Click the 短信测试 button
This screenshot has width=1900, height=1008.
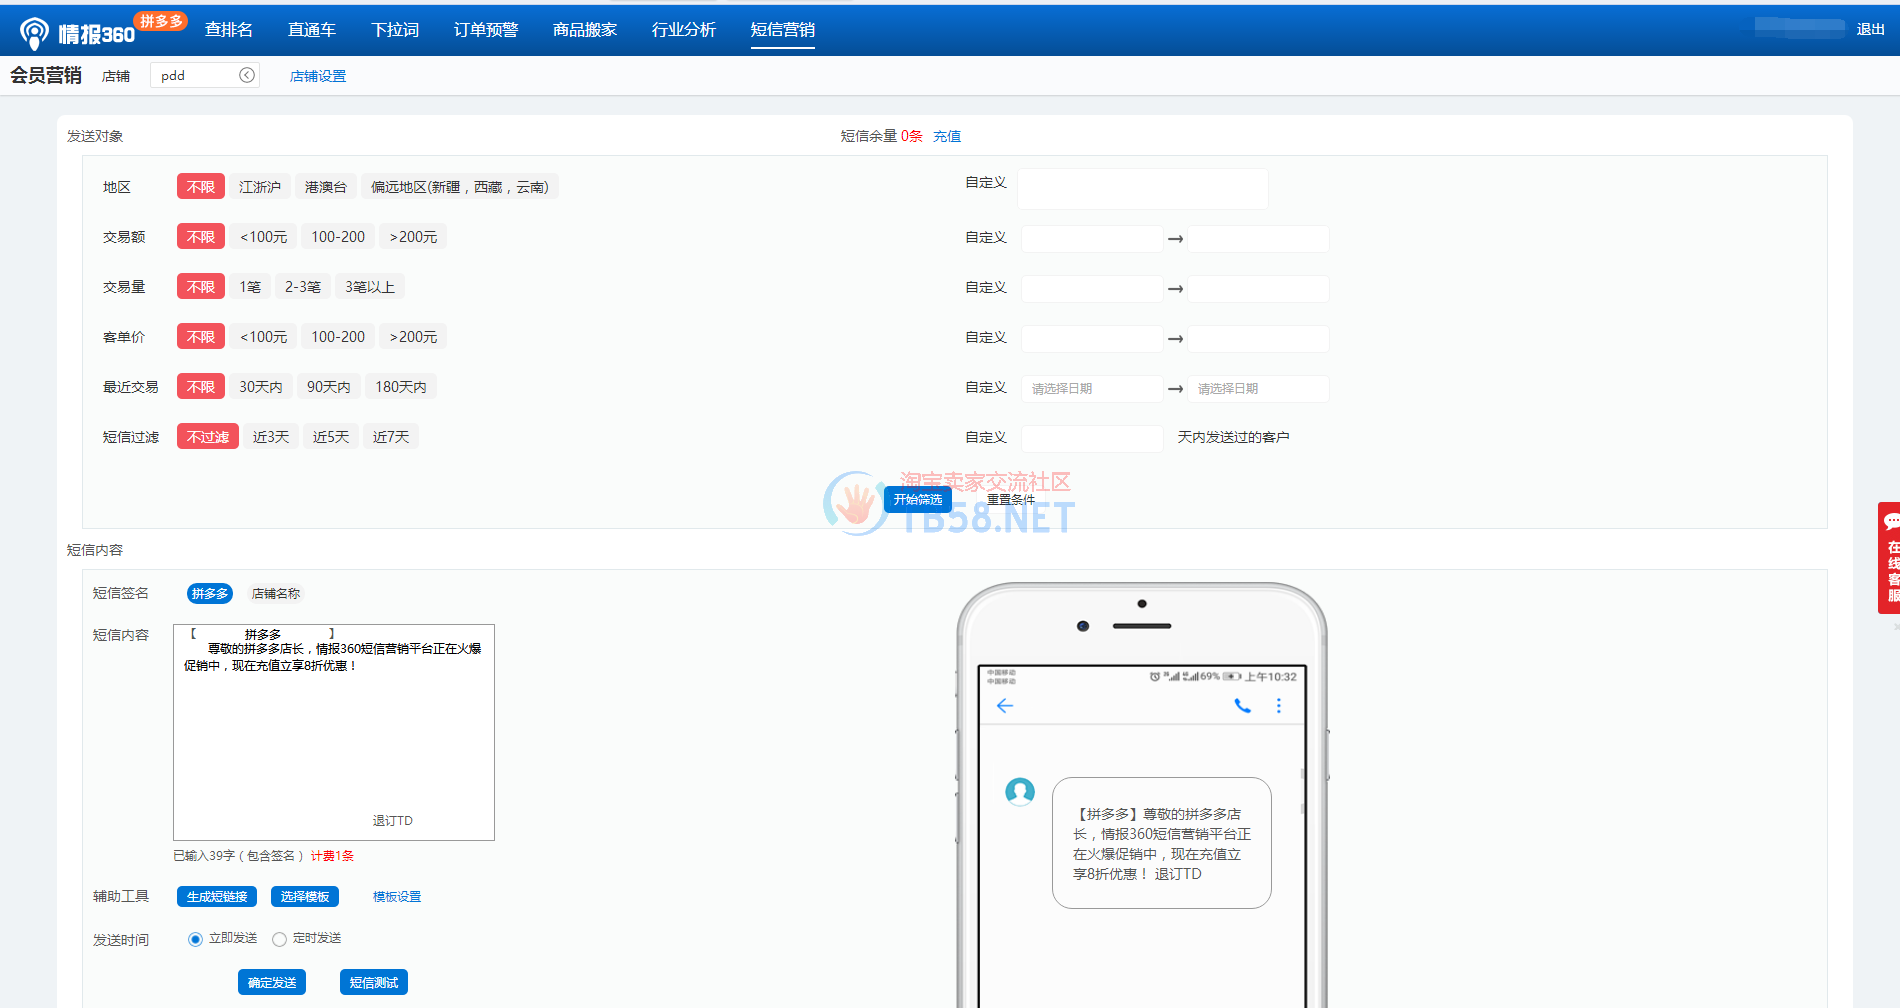(x=374, y=983)
